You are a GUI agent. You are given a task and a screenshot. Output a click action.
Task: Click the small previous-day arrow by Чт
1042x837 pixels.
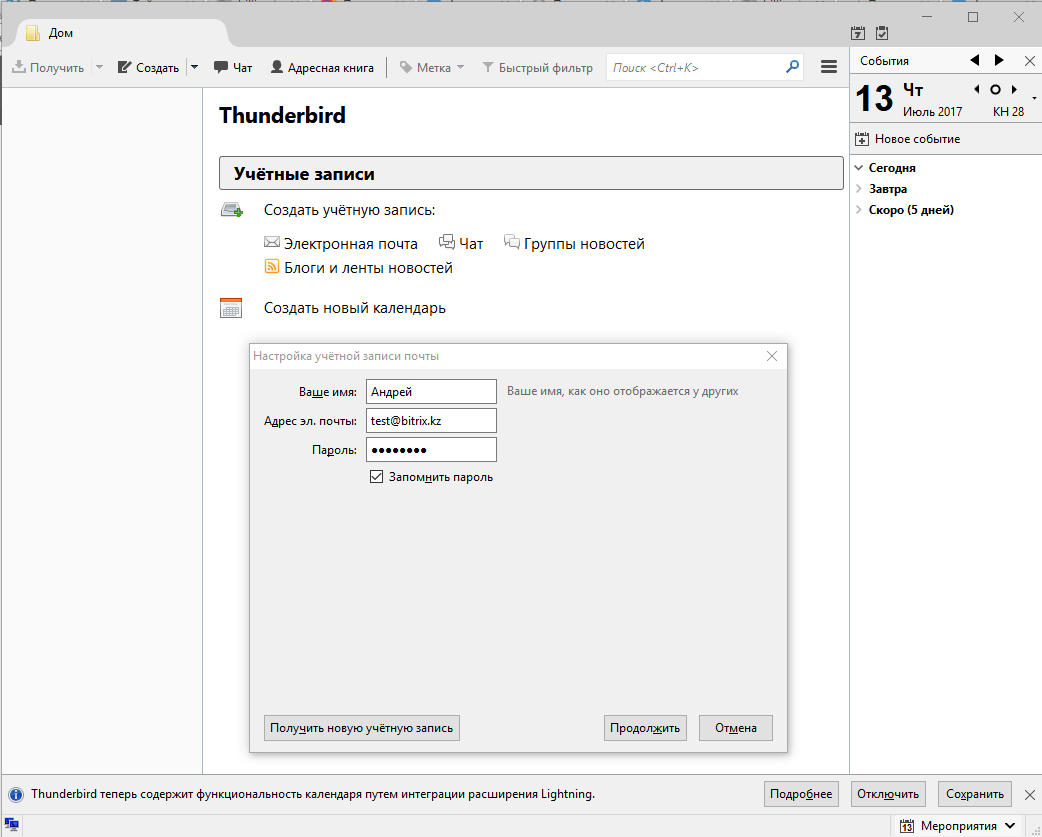tap(976, 89)
